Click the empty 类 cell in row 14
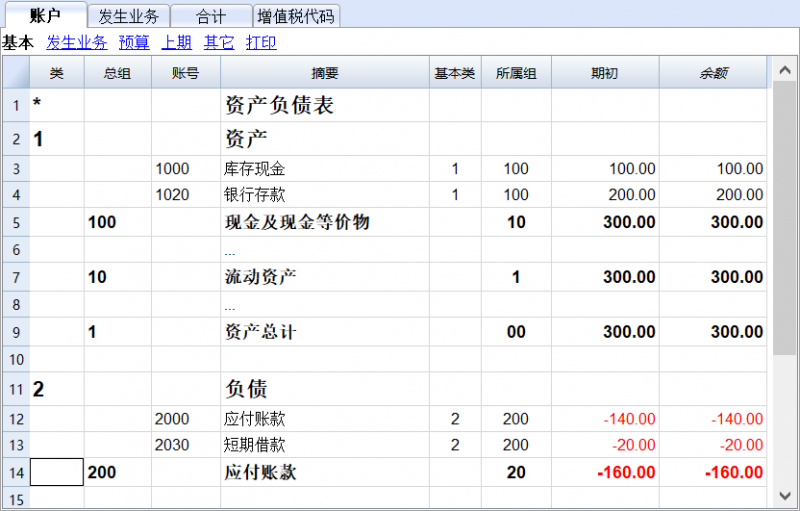This screenshot has width=800, height=511. click(57, 472)
